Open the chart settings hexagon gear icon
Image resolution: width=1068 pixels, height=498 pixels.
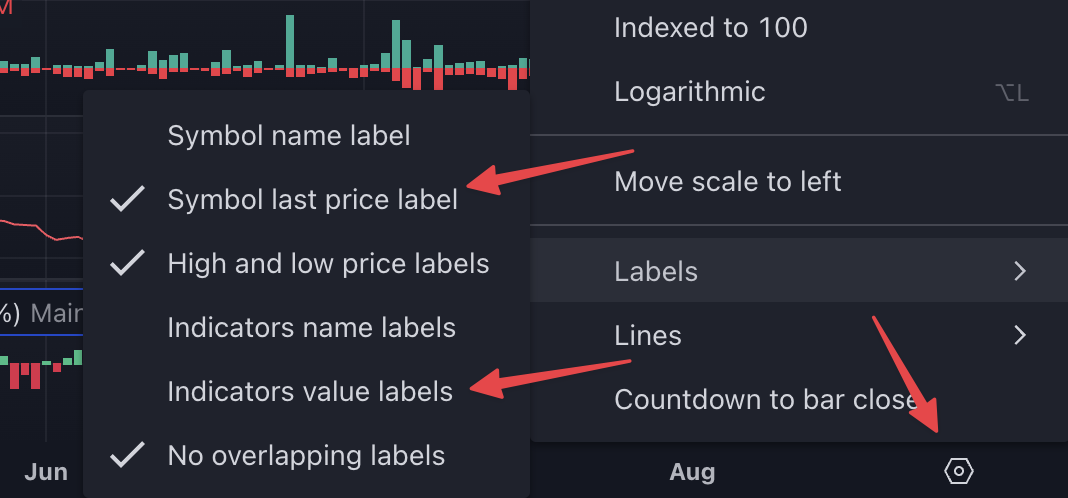[959, 471]
